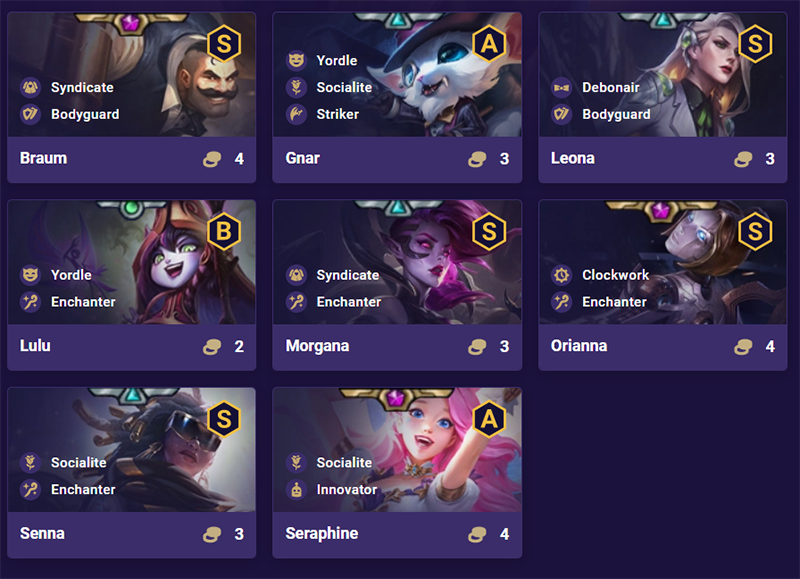Click the Enchanter trait label on Morgana
Viewport: 800px width, 579px height.
(349, 302)
